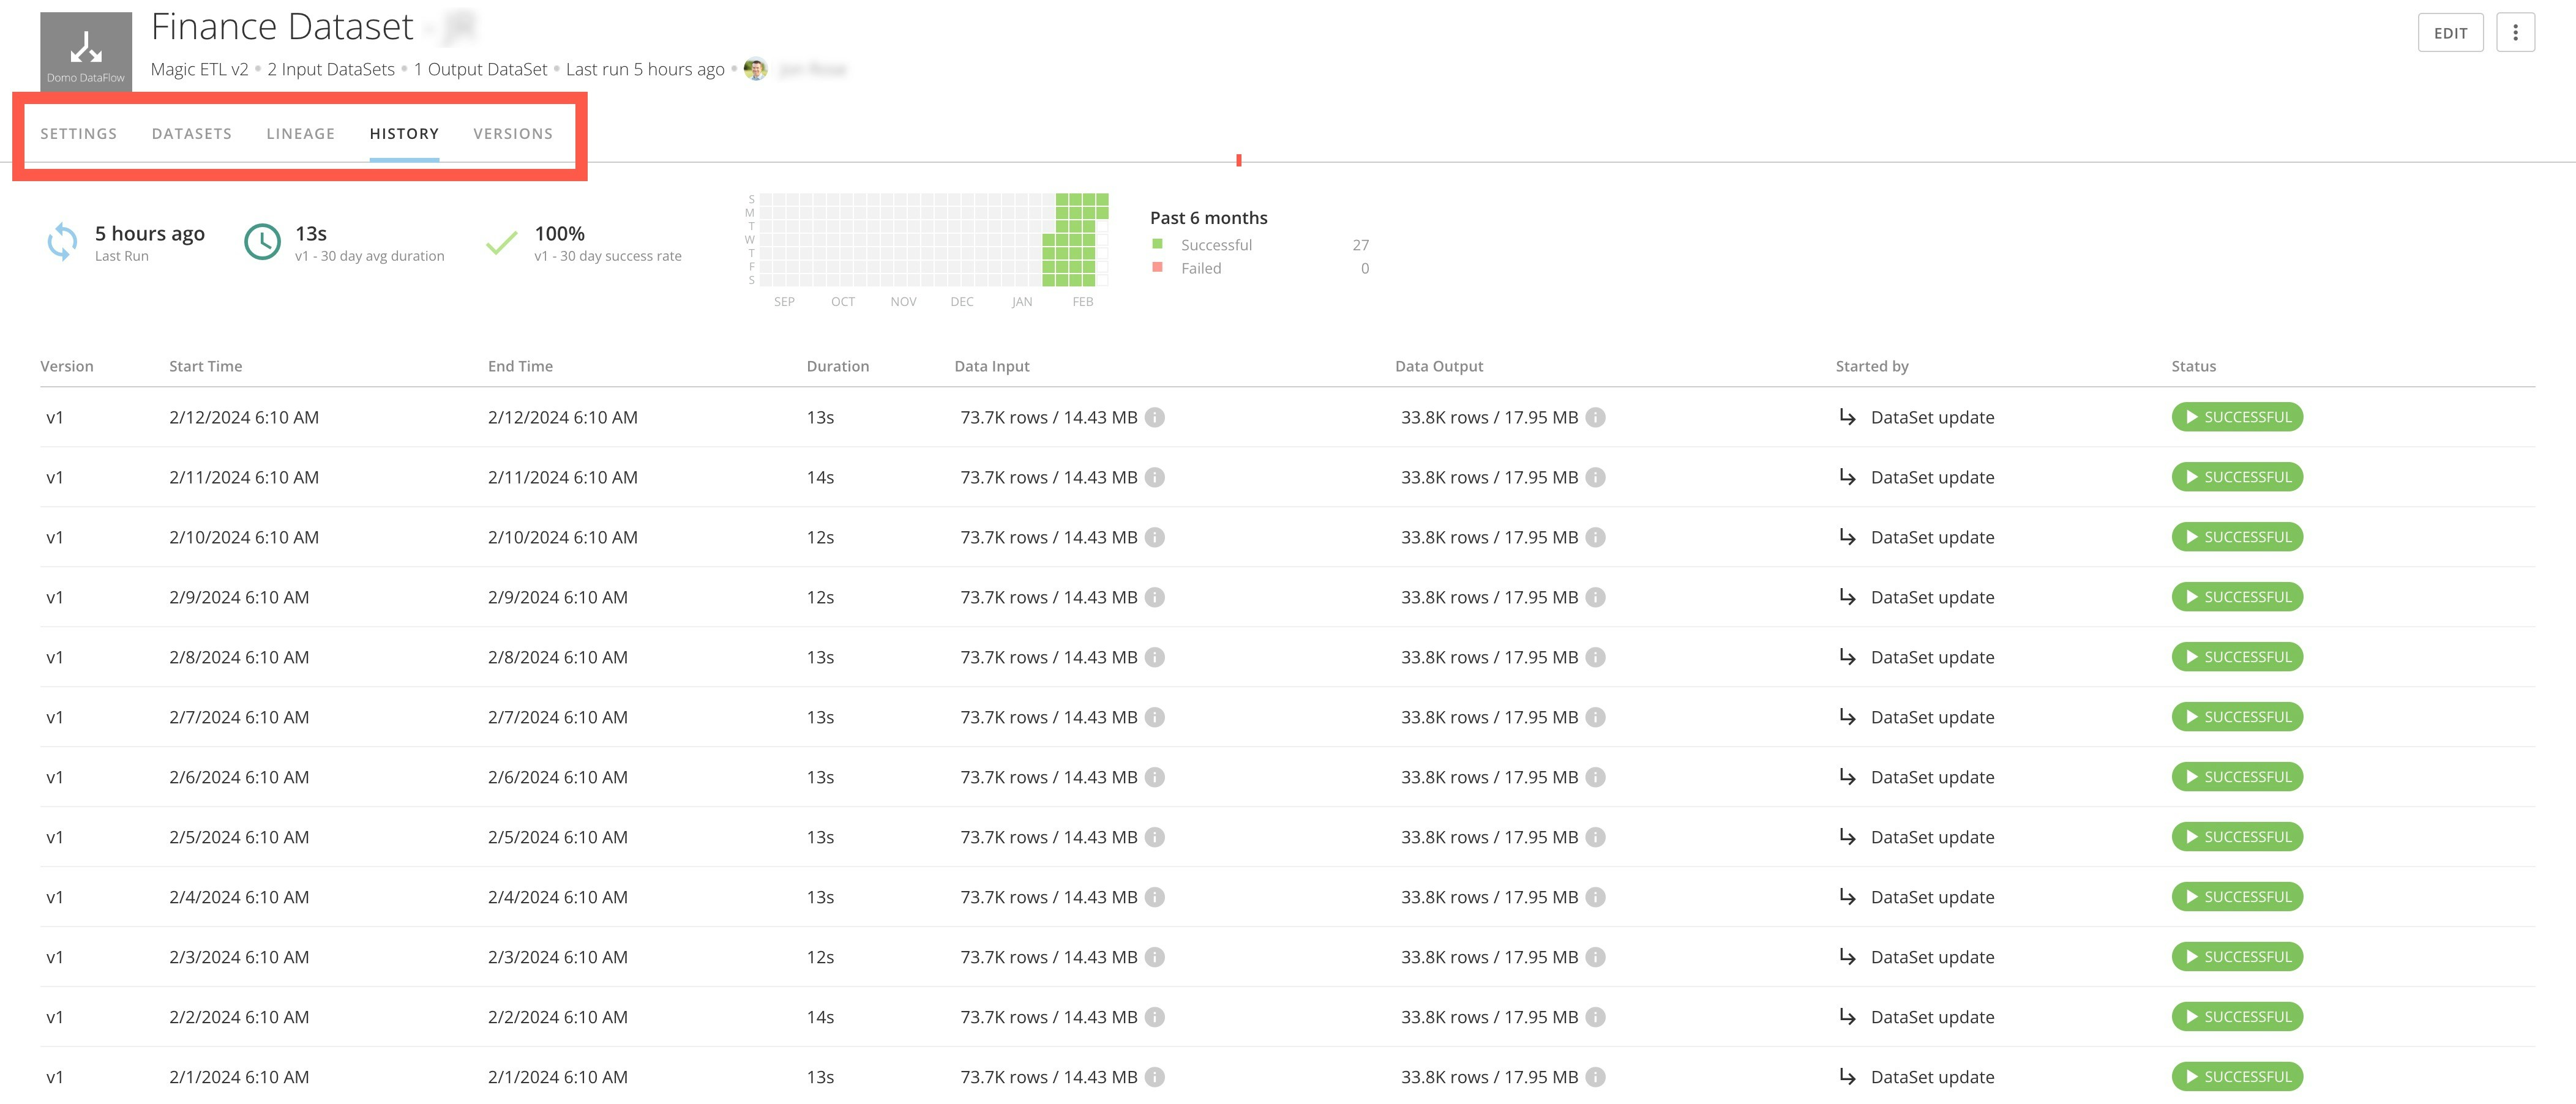Click the Last Run refresh icon

(x=62, y=242)
